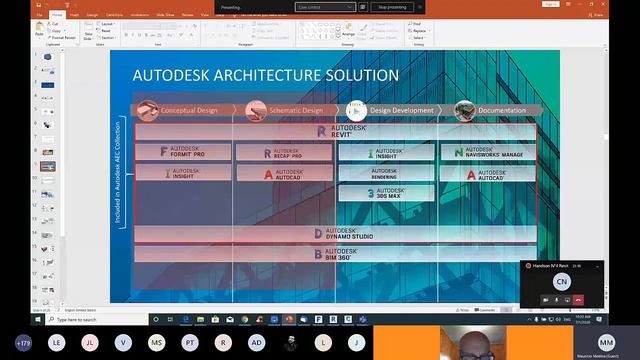Toggle Underline formatting in Font group
The width and height of the screenshot is (640, 360).
(x=139, y=35)
